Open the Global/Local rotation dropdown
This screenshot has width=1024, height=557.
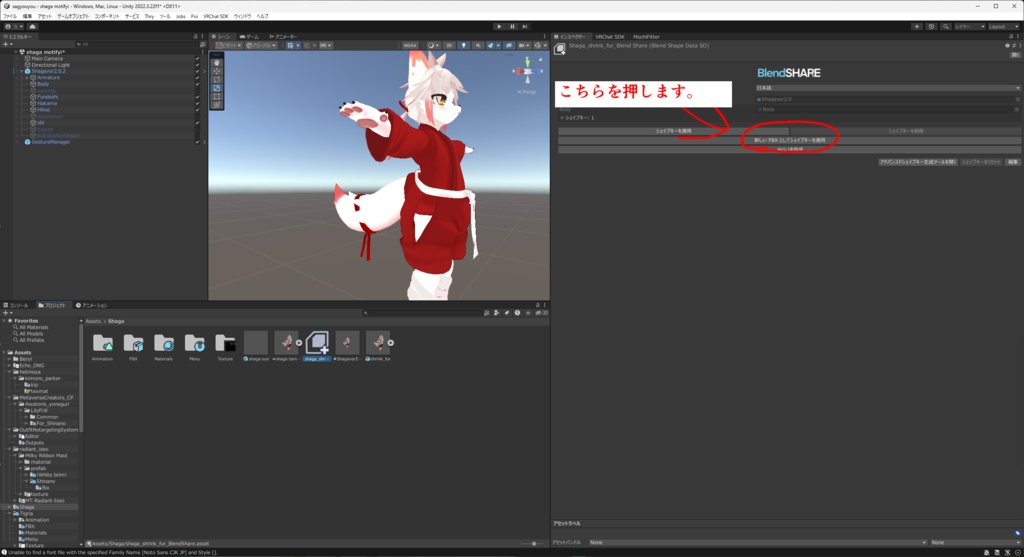(262, 46)
